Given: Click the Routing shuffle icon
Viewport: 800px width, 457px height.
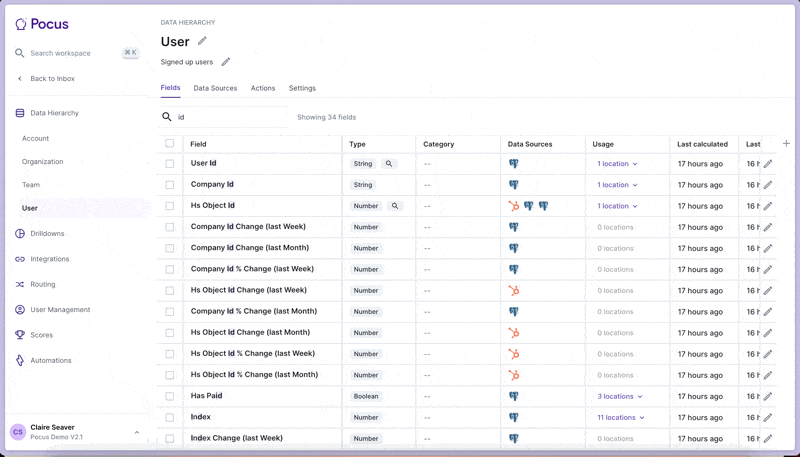Looking at the screenshot, I should tap(20, 284).
